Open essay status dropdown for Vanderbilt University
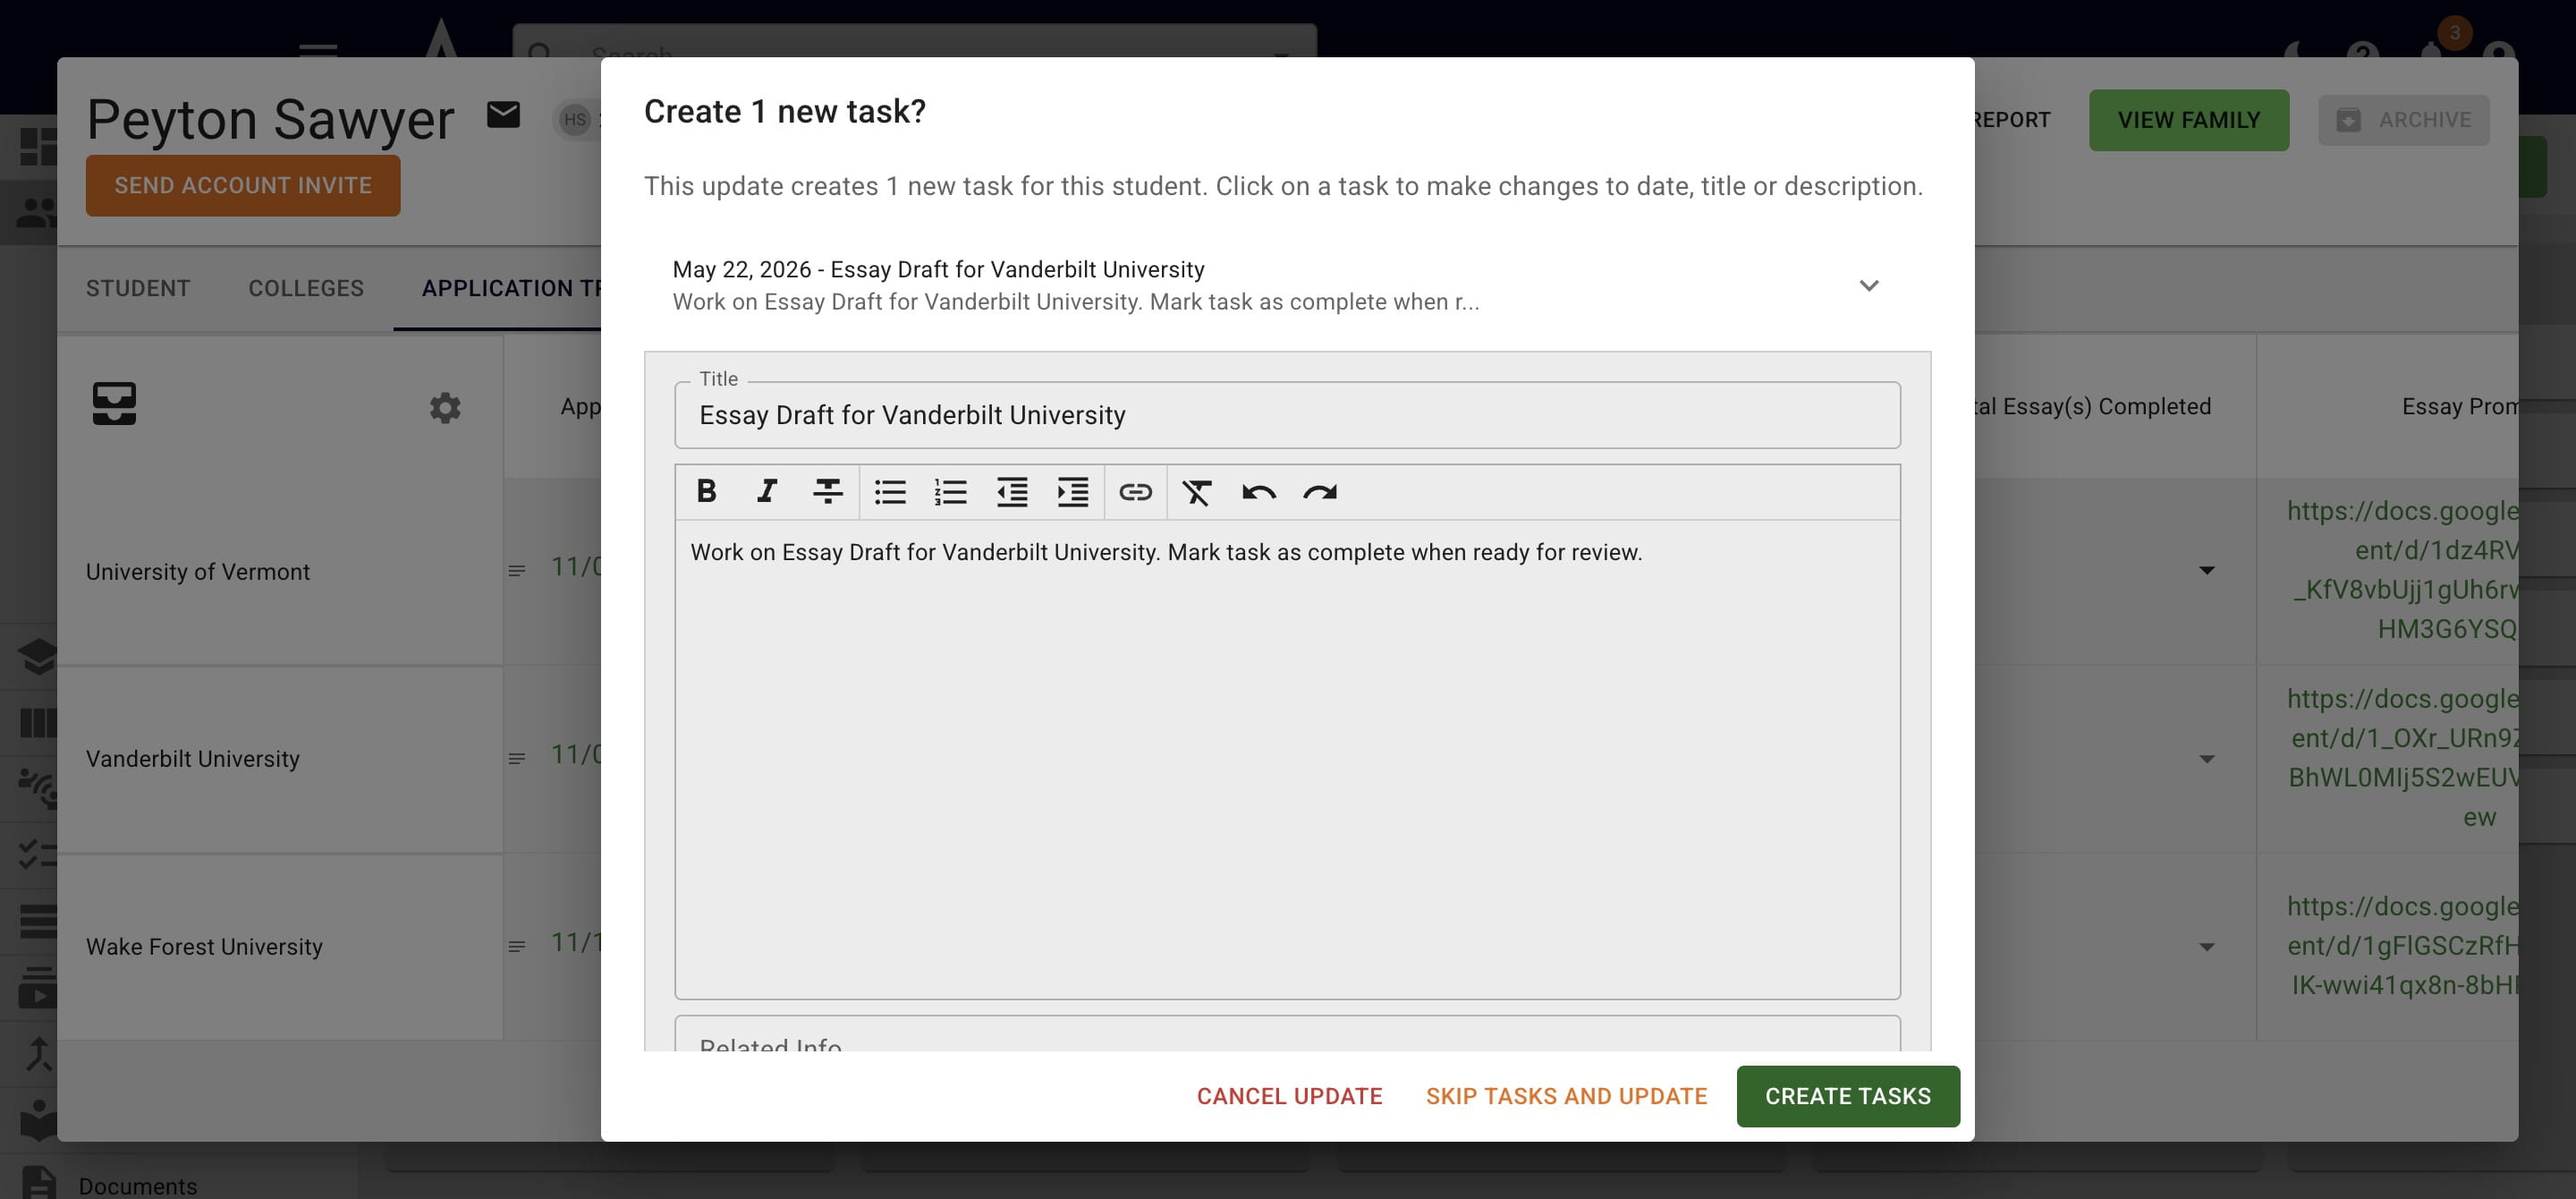 [2207, 759]
